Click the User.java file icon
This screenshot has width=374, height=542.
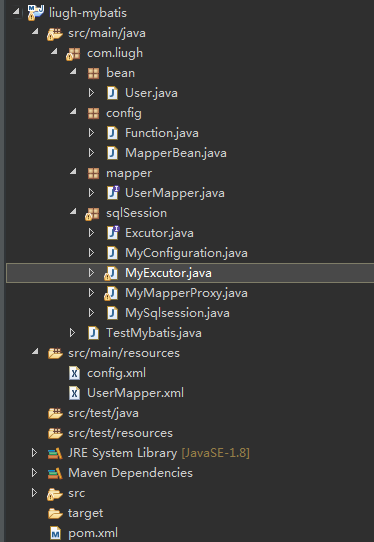coord(112,93)
